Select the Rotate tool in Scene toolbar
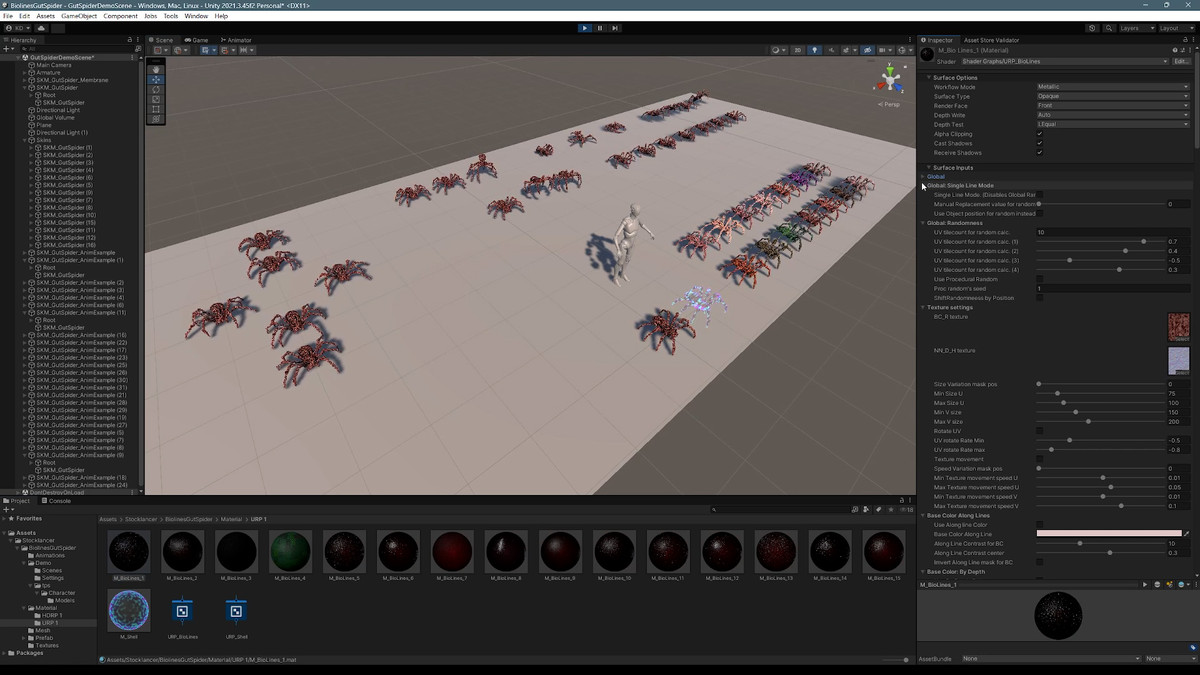1200x675 pixels. (x=156, y=89)
